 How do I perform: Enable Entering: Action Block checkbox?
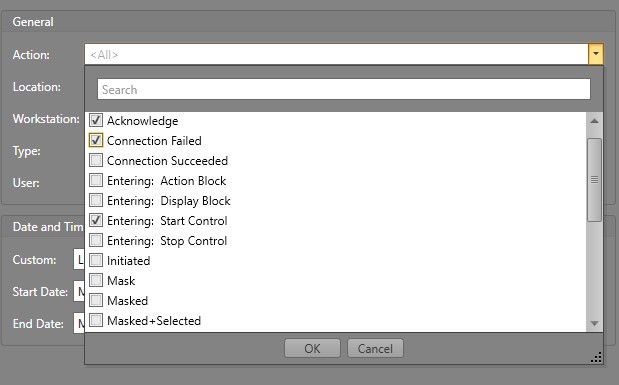(x=96, y=180)
